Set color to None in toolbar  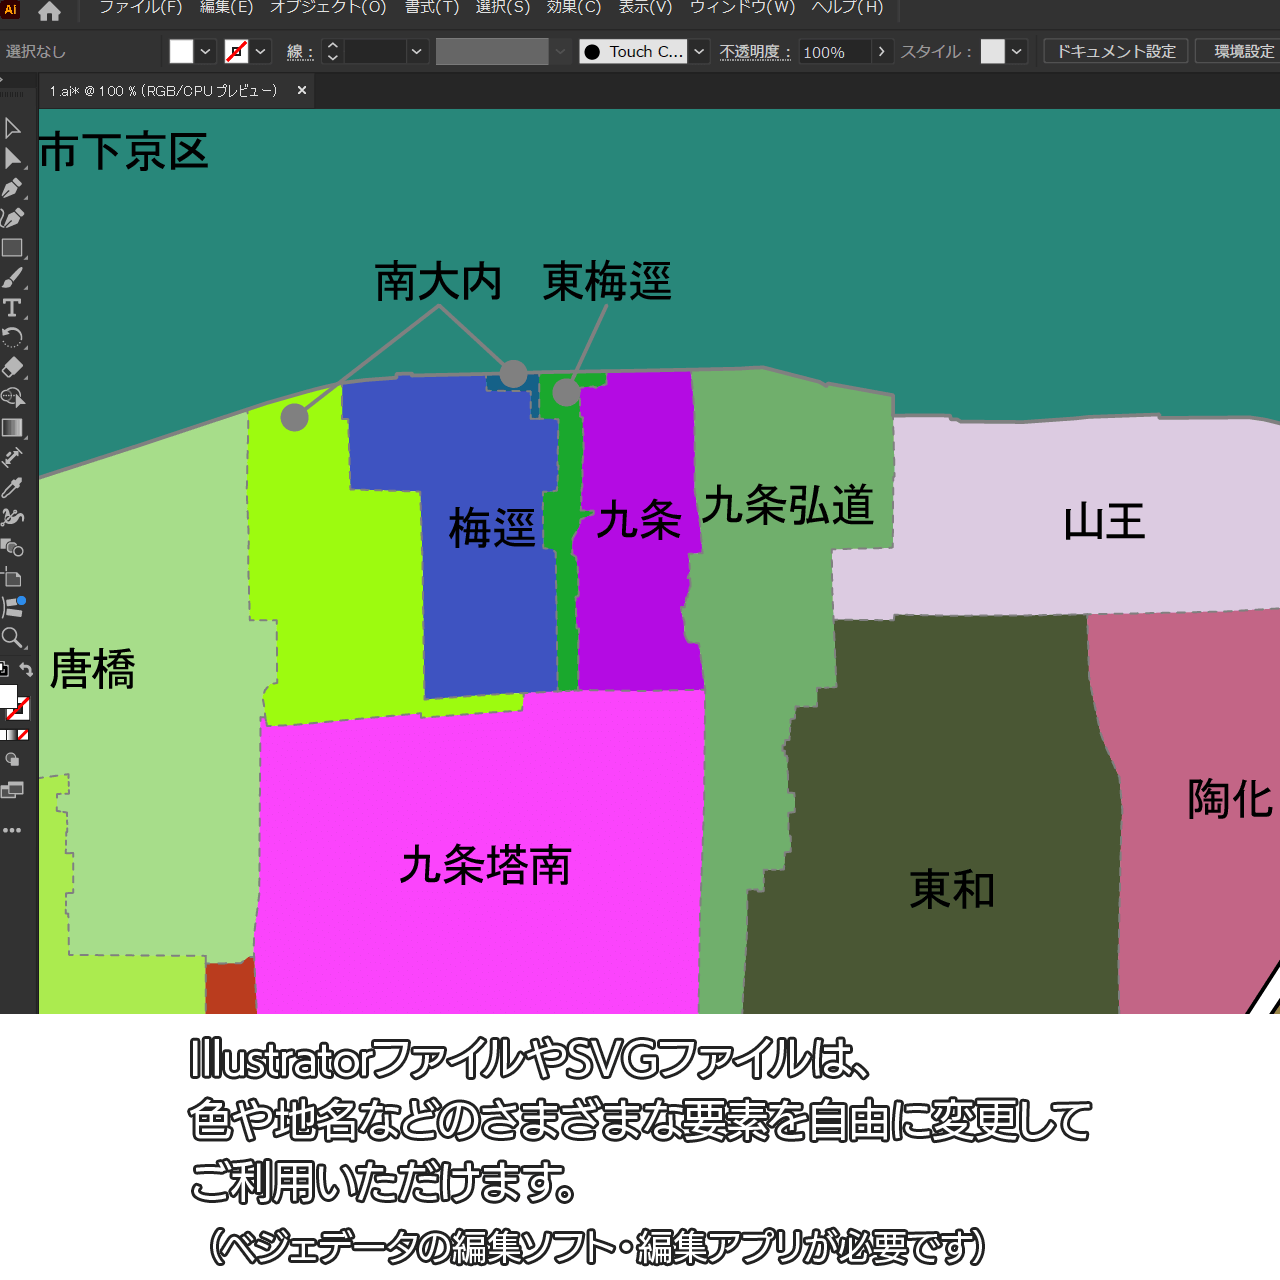tap(23, 735)
